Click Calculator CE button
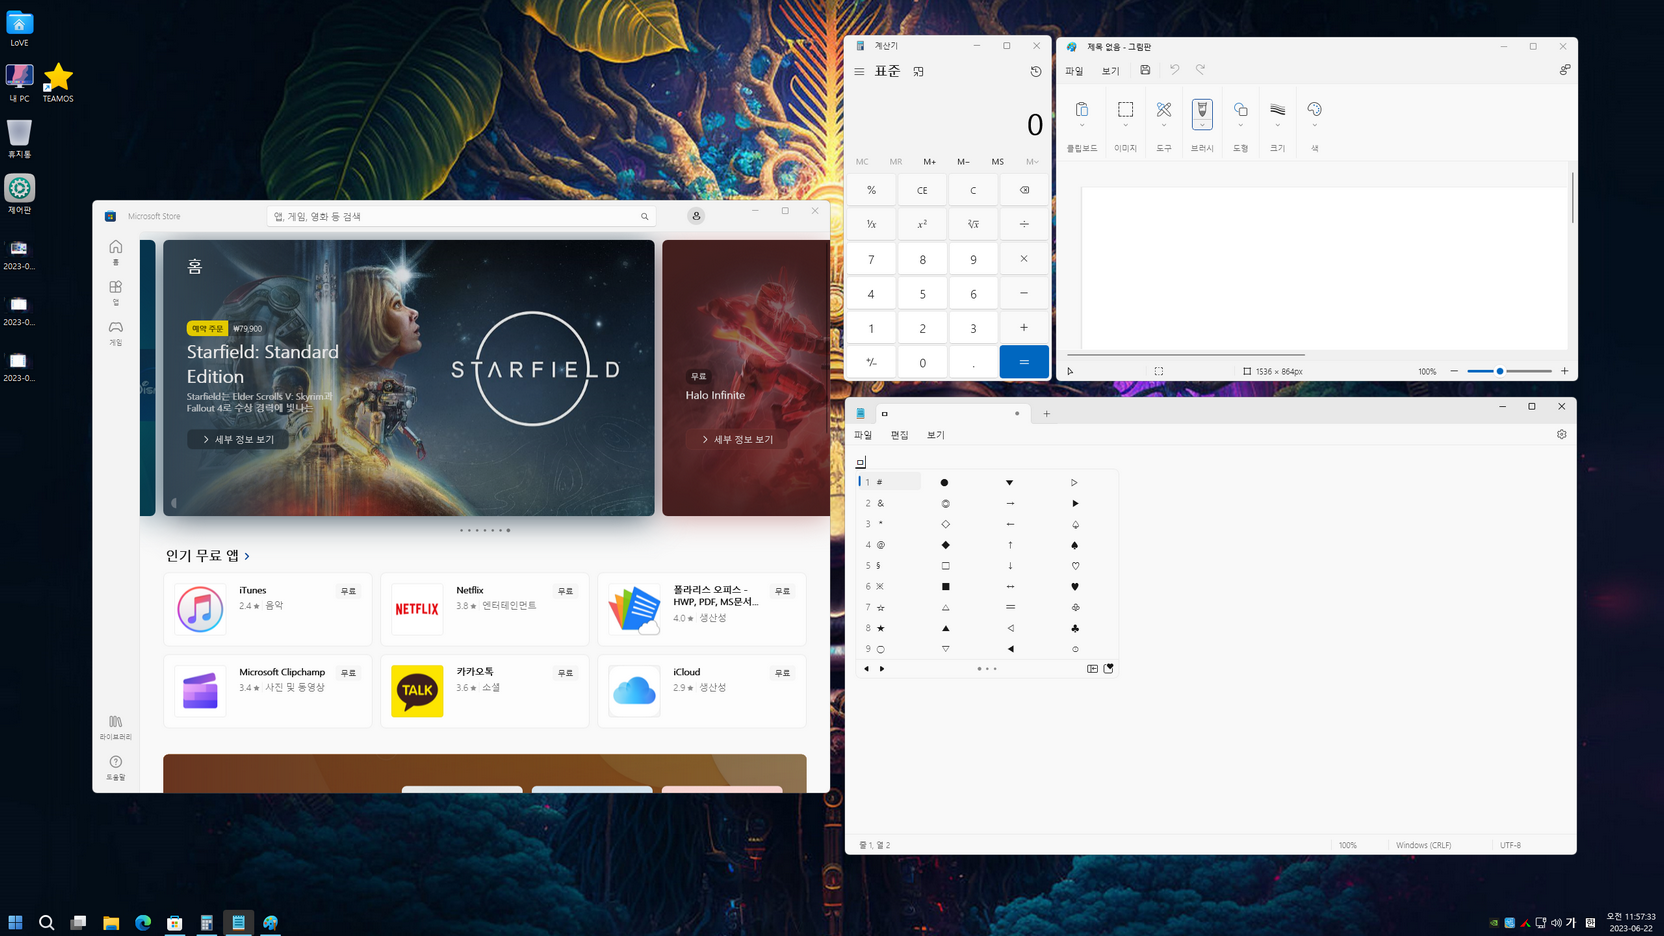The width and height of the screenshot is (1664, 936). point(922,190)
